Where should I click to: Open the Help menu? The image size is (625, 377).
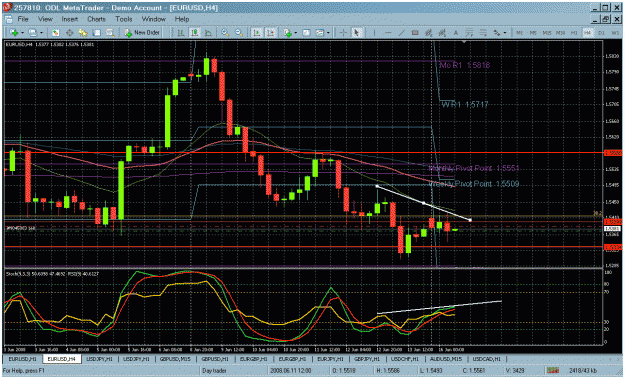182,19
